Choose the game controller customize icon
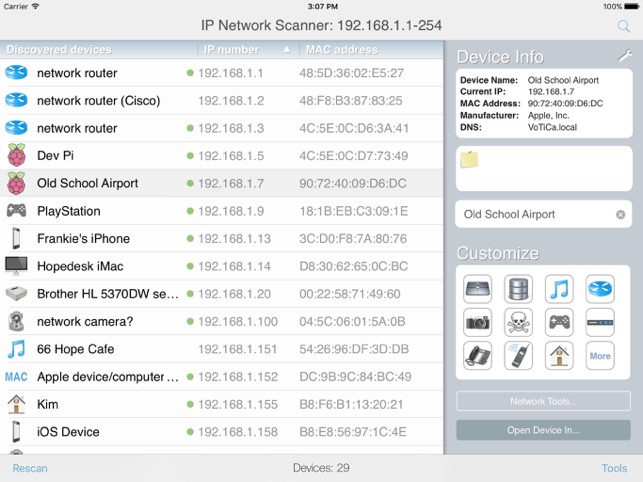 [559, 322]
